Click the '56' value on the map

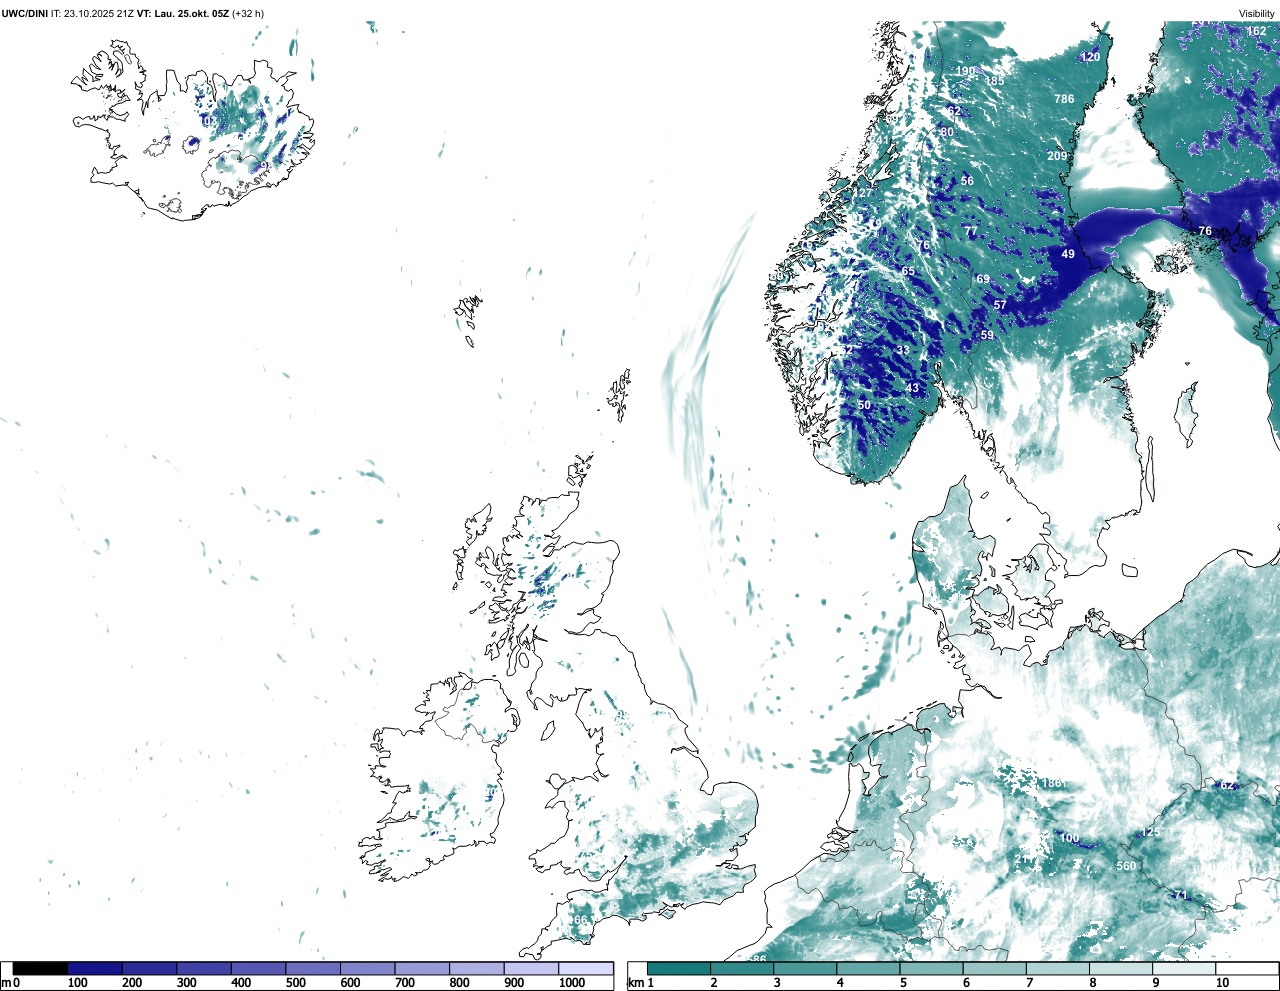[x=967, y=181]
